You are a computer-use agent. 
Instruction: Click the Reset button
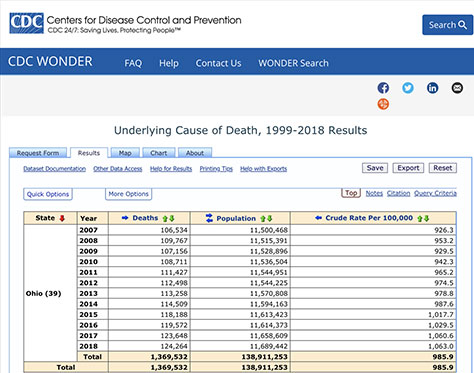[443, 168]
